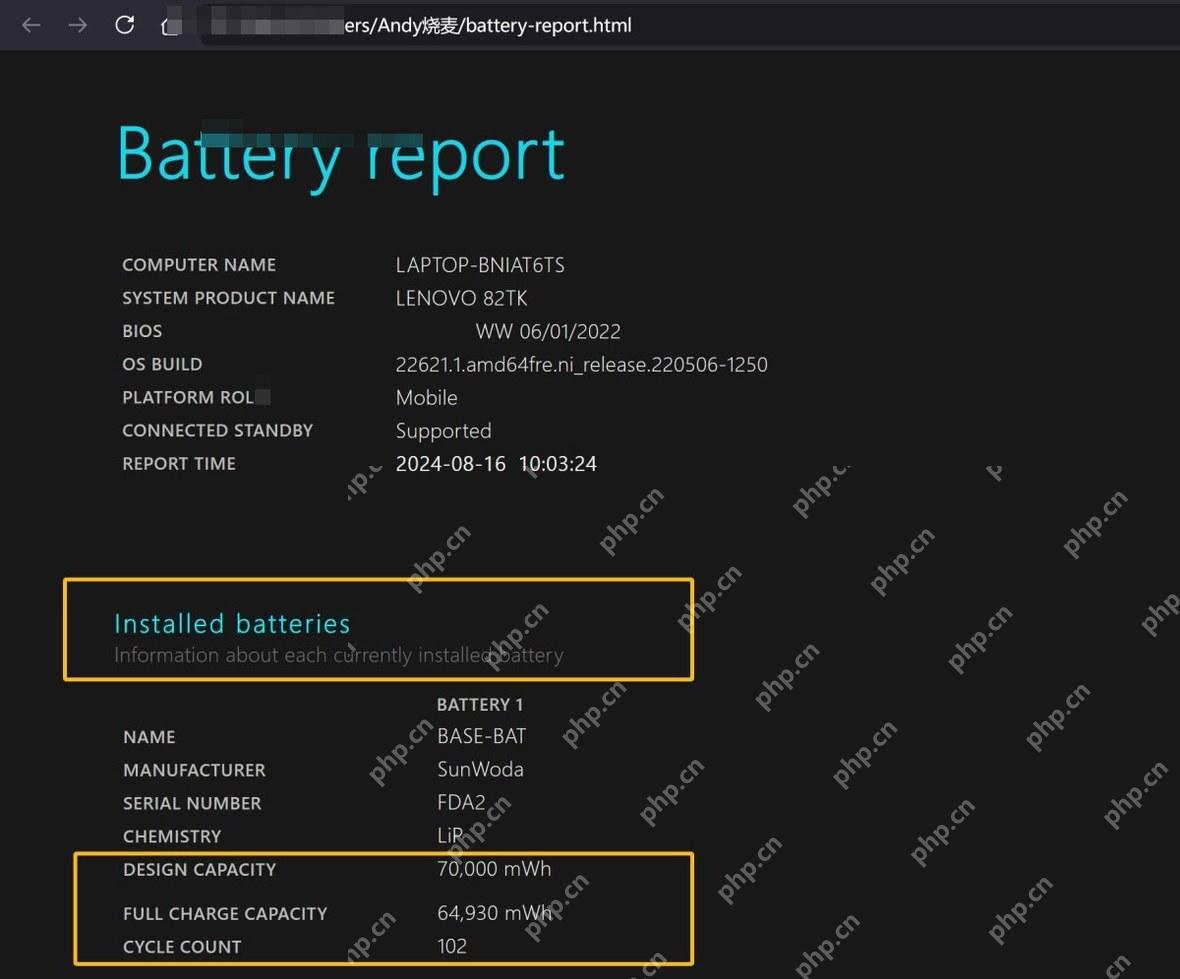Select the SERIAL NUMBER label

(192, 804)
